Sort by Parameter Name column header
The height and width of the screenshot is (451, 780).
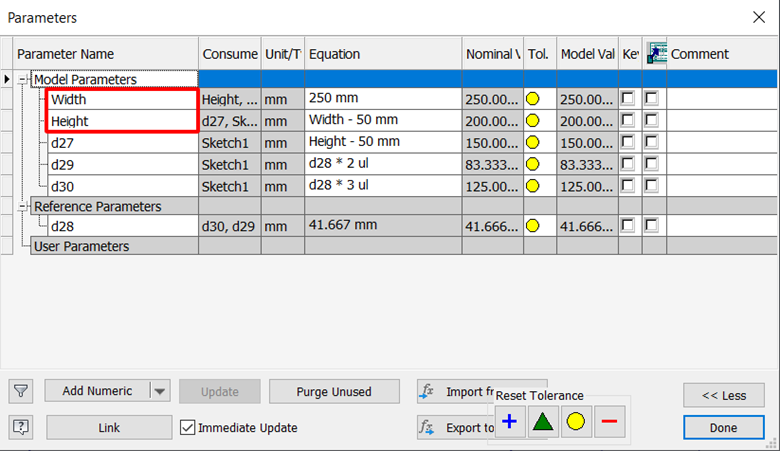(106, 54)
